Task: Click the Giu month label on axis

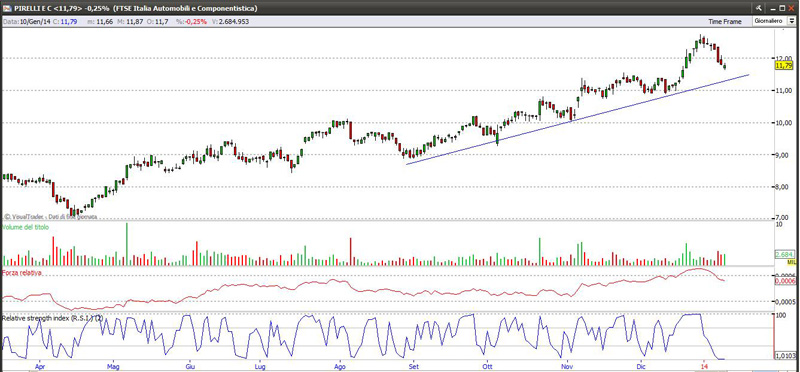Action: point(190,366)
